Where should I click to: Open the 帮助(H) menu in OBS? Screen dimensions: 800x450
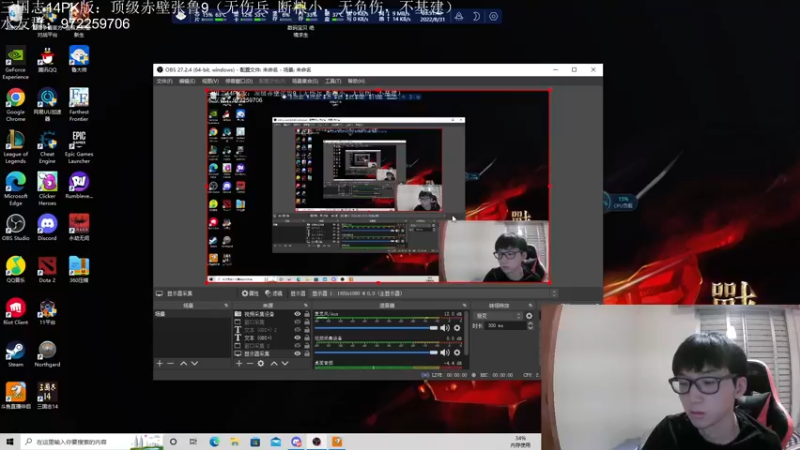[x=356, y=81]
